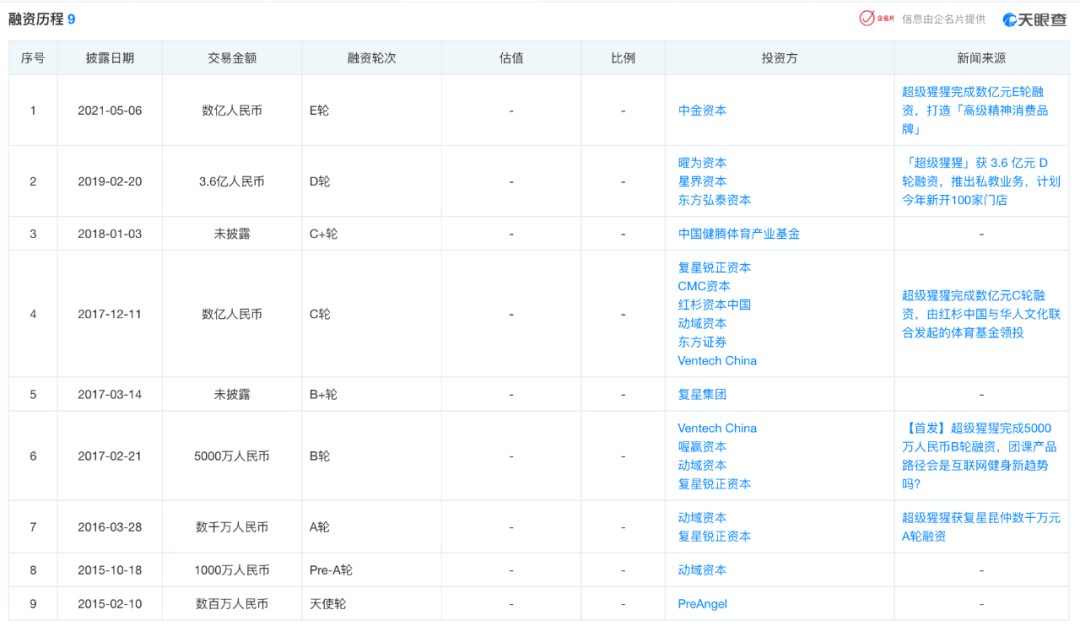Screen dimensions: 1080x642
Task: Select the date 2015-10-18
Action: coord(110,570)
